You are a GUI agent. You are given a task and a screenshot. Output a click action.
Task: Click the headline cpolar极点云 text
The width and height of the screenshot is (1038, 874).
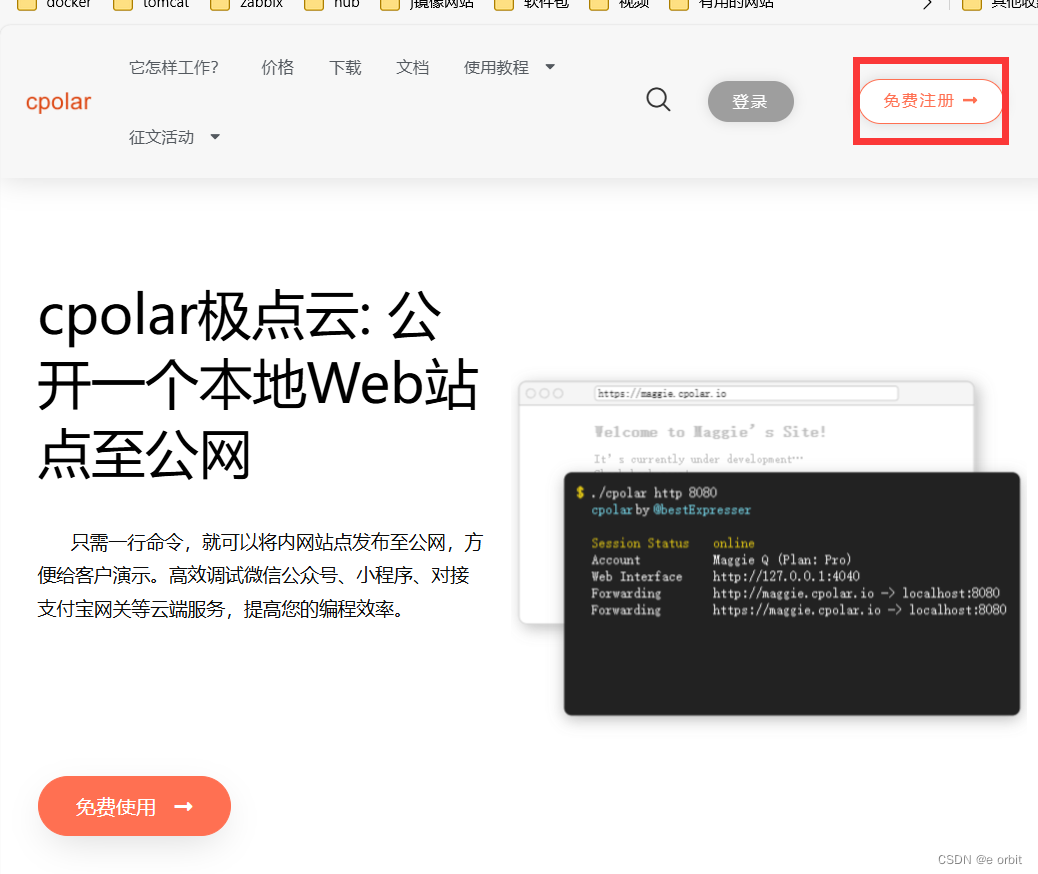[258, 384]
